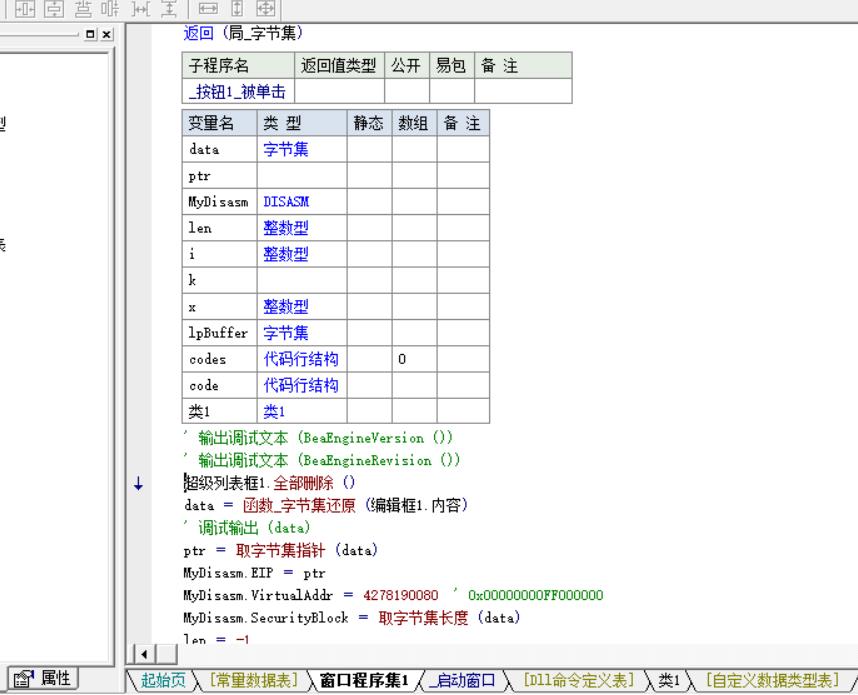
Task: Click the subroutine name _按钮1_被单击
Action: [x=237, y=91]
